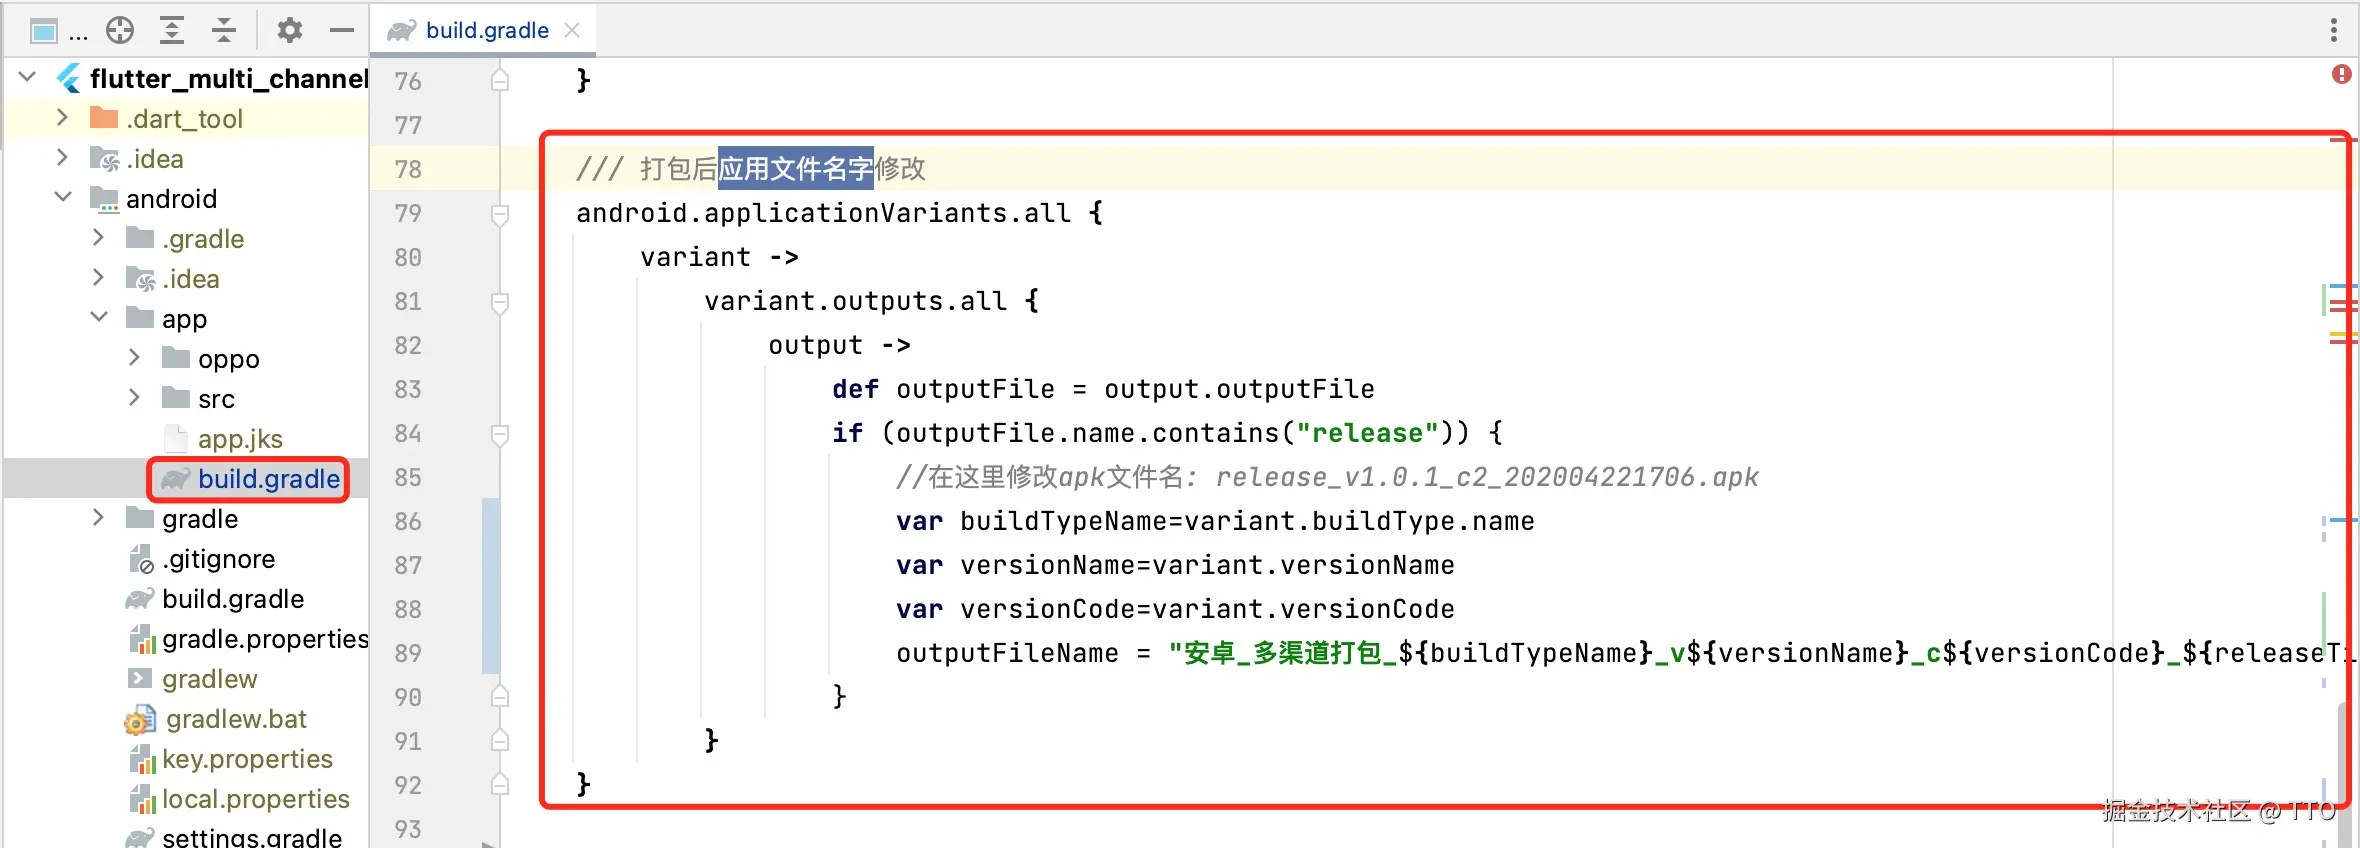Expand the src folder
This screenshot has width=2360, height=848.
tap(134, 397)
